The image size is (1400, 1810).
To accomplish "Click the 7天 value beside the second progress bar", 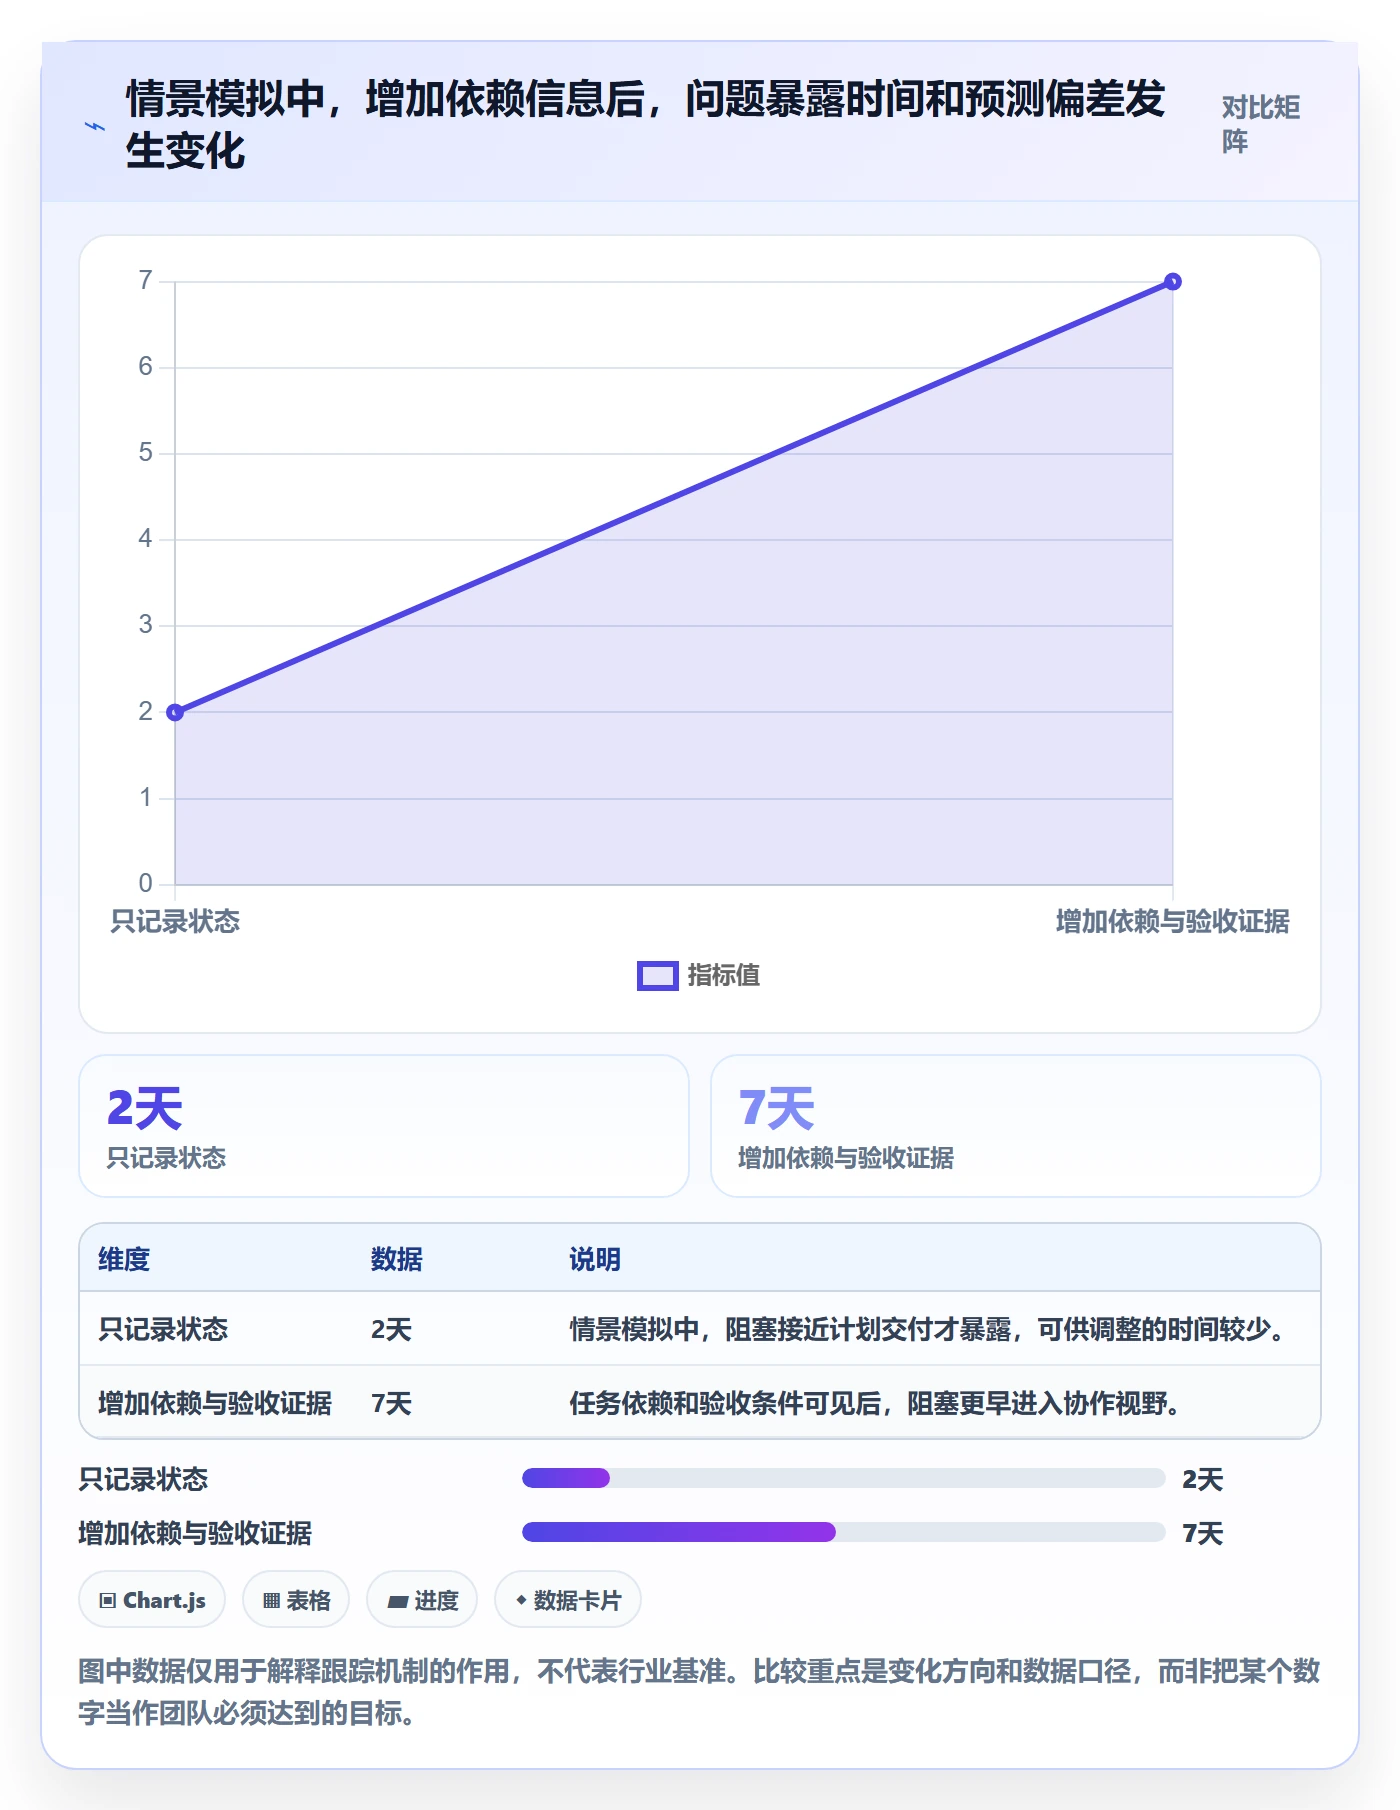I will pyautogui.click(x=1202, y=1533).
